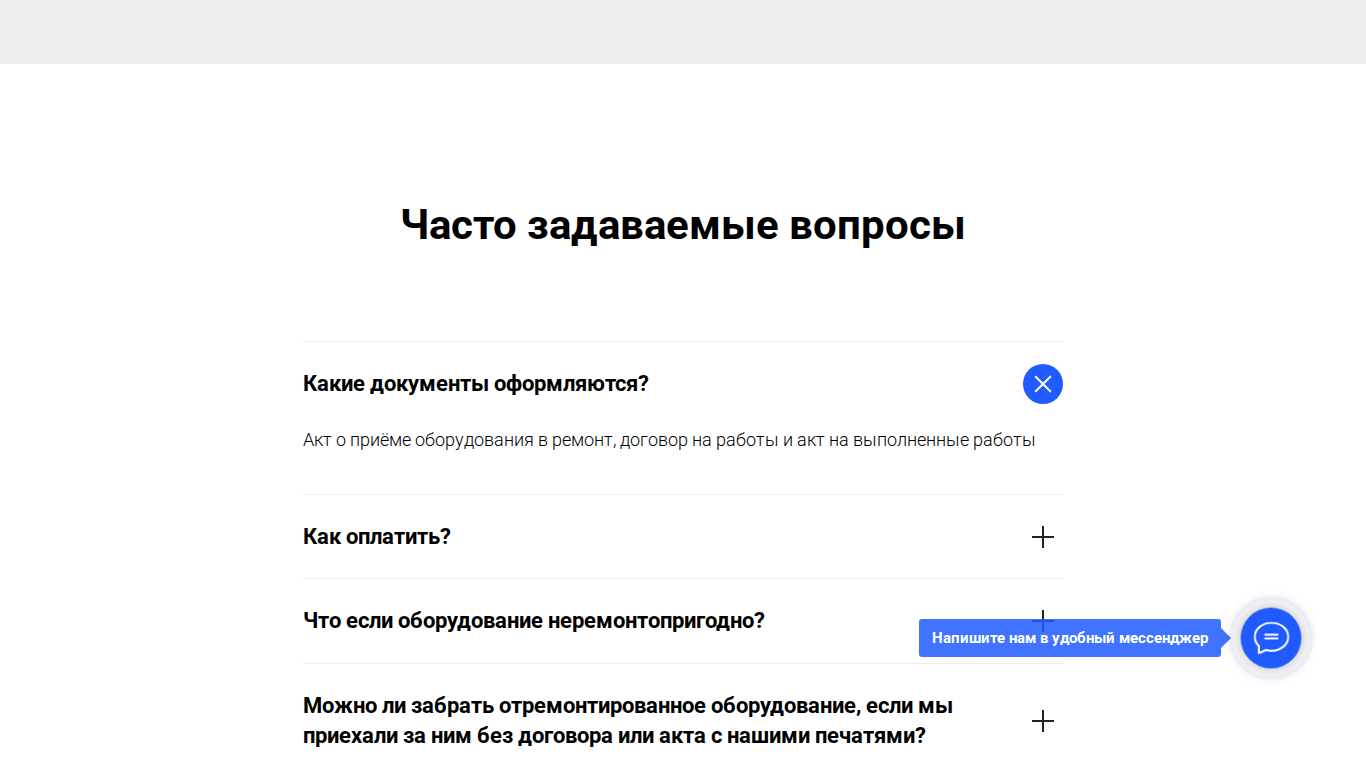Click 'Напишите нам в удобный мессенджер' tooltip
This screenshot has height=768, width=1366.
point(1070,638)
